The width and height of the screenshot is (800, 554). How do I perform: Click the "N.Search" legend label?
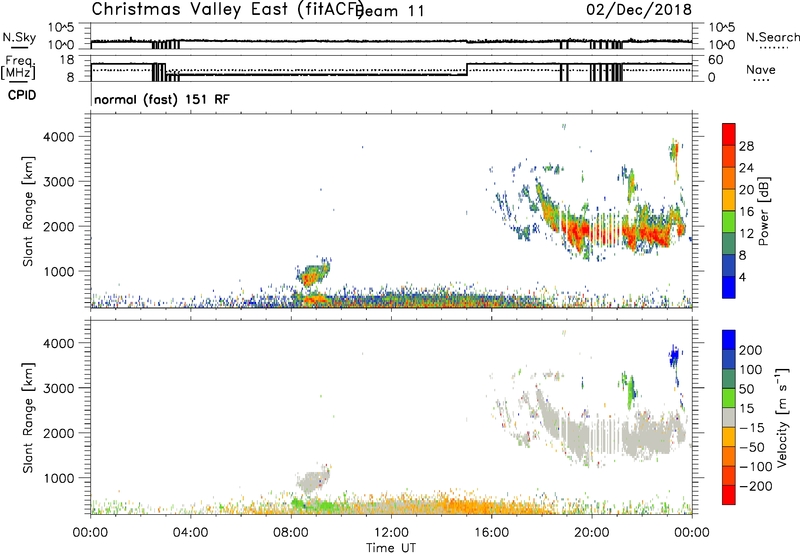pyautogui.click(x=772, y=37)
